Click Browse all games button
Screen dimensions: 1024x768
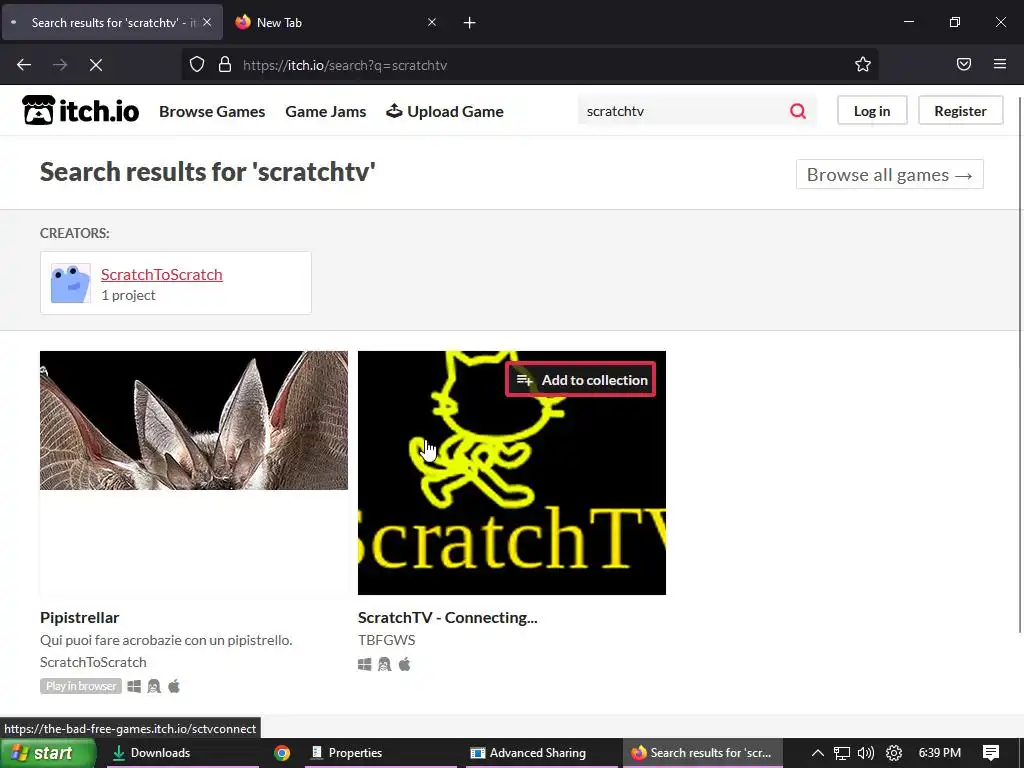889,174
